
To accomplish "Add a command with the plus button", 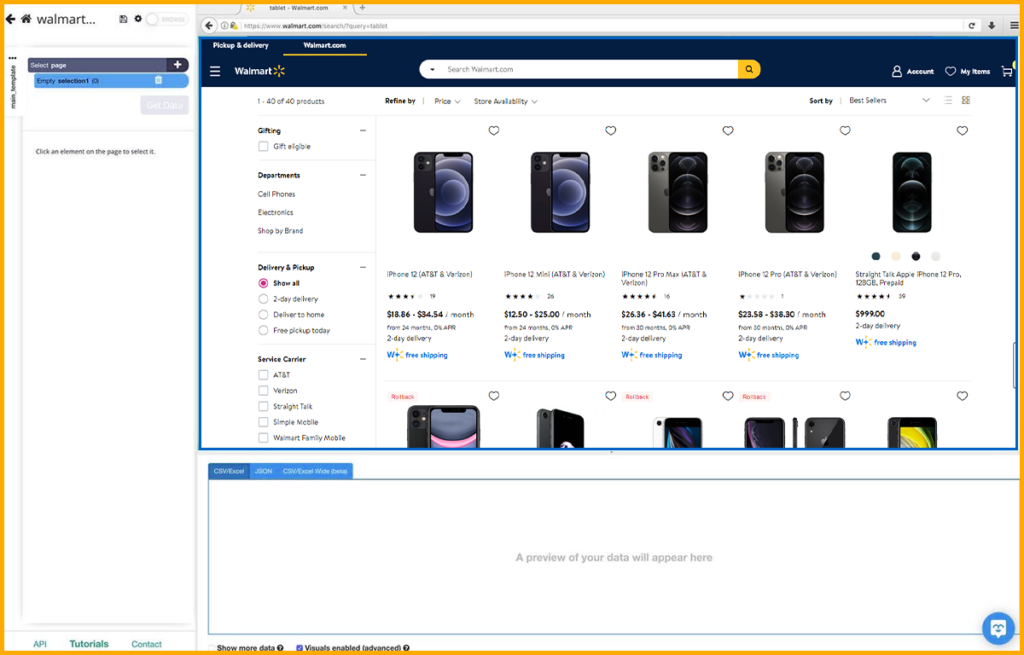I will tap(177, 65).
